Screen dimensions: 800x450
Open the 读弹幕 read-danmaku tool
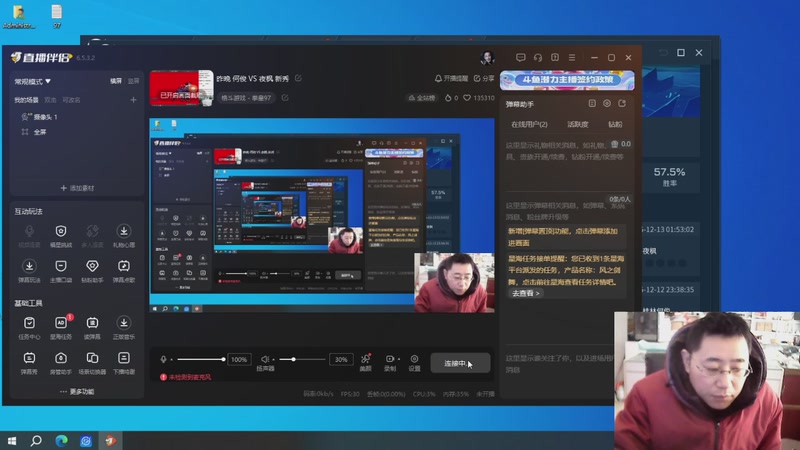92,328
